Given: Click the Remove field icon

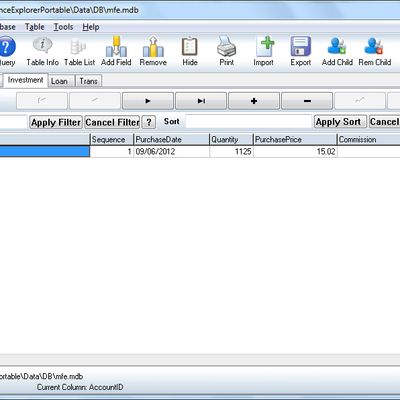Looking at the screenshot, I should point(153,46).
